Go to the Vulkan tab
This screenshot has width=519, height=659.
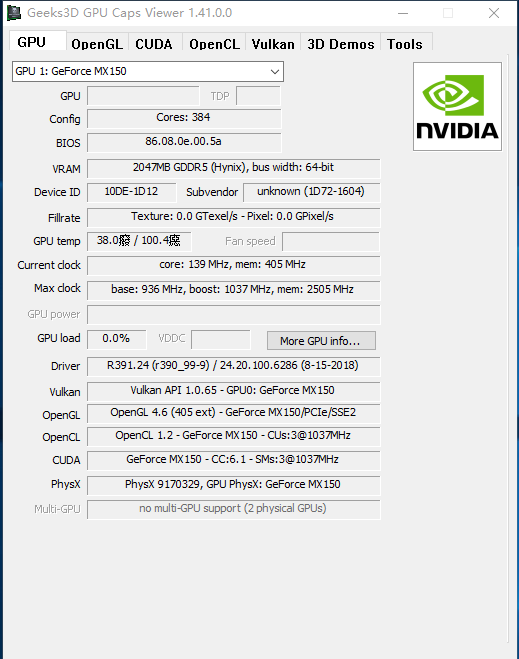click(x=273, y=44)
